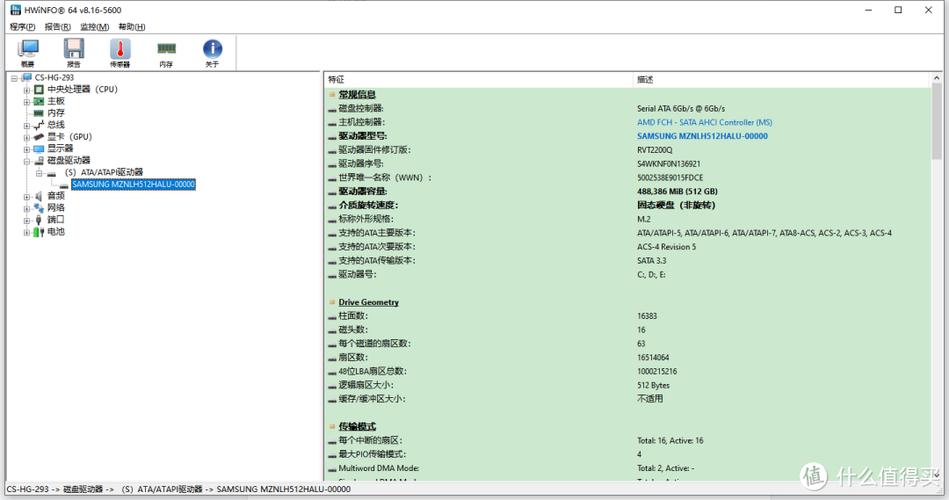Open the 帮助(H) menu
Viewport: 949px width, 500px height.
pyautogui.click(x=131, y=27)
